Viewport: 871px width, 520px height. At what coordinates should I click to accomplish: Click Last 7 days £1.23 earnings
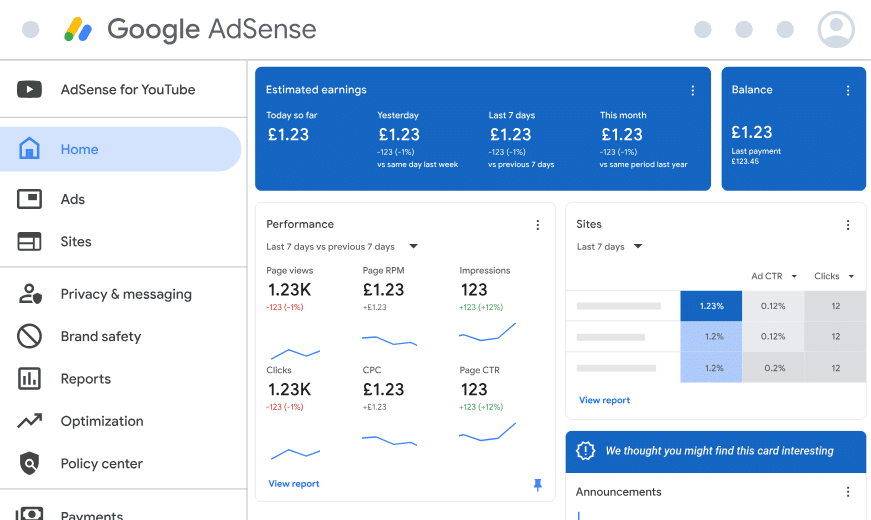[x=510, y=134]
